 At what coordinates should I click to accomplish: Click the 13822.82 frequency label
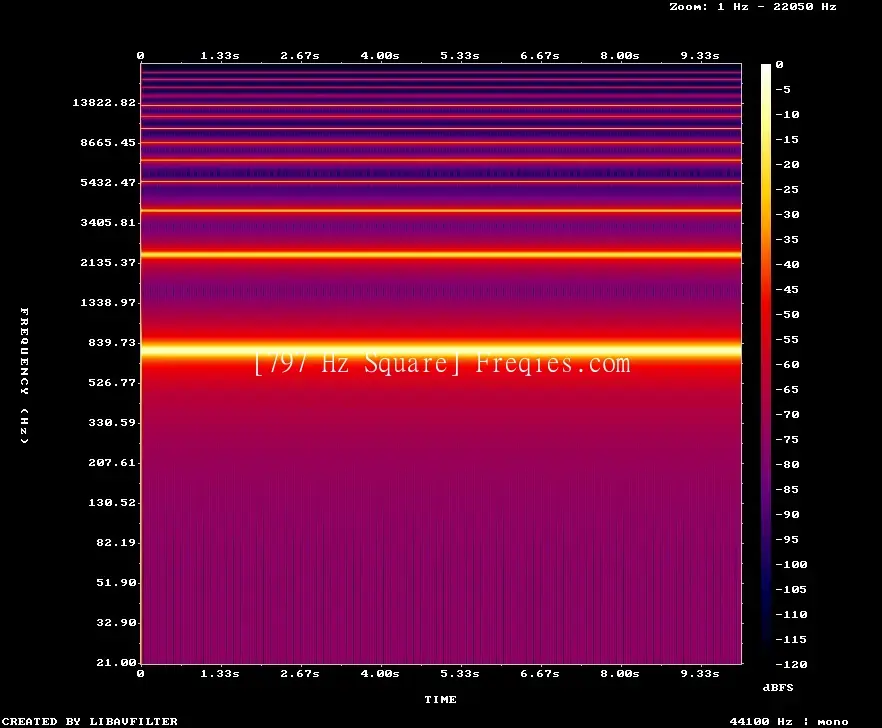pos(104,102)
